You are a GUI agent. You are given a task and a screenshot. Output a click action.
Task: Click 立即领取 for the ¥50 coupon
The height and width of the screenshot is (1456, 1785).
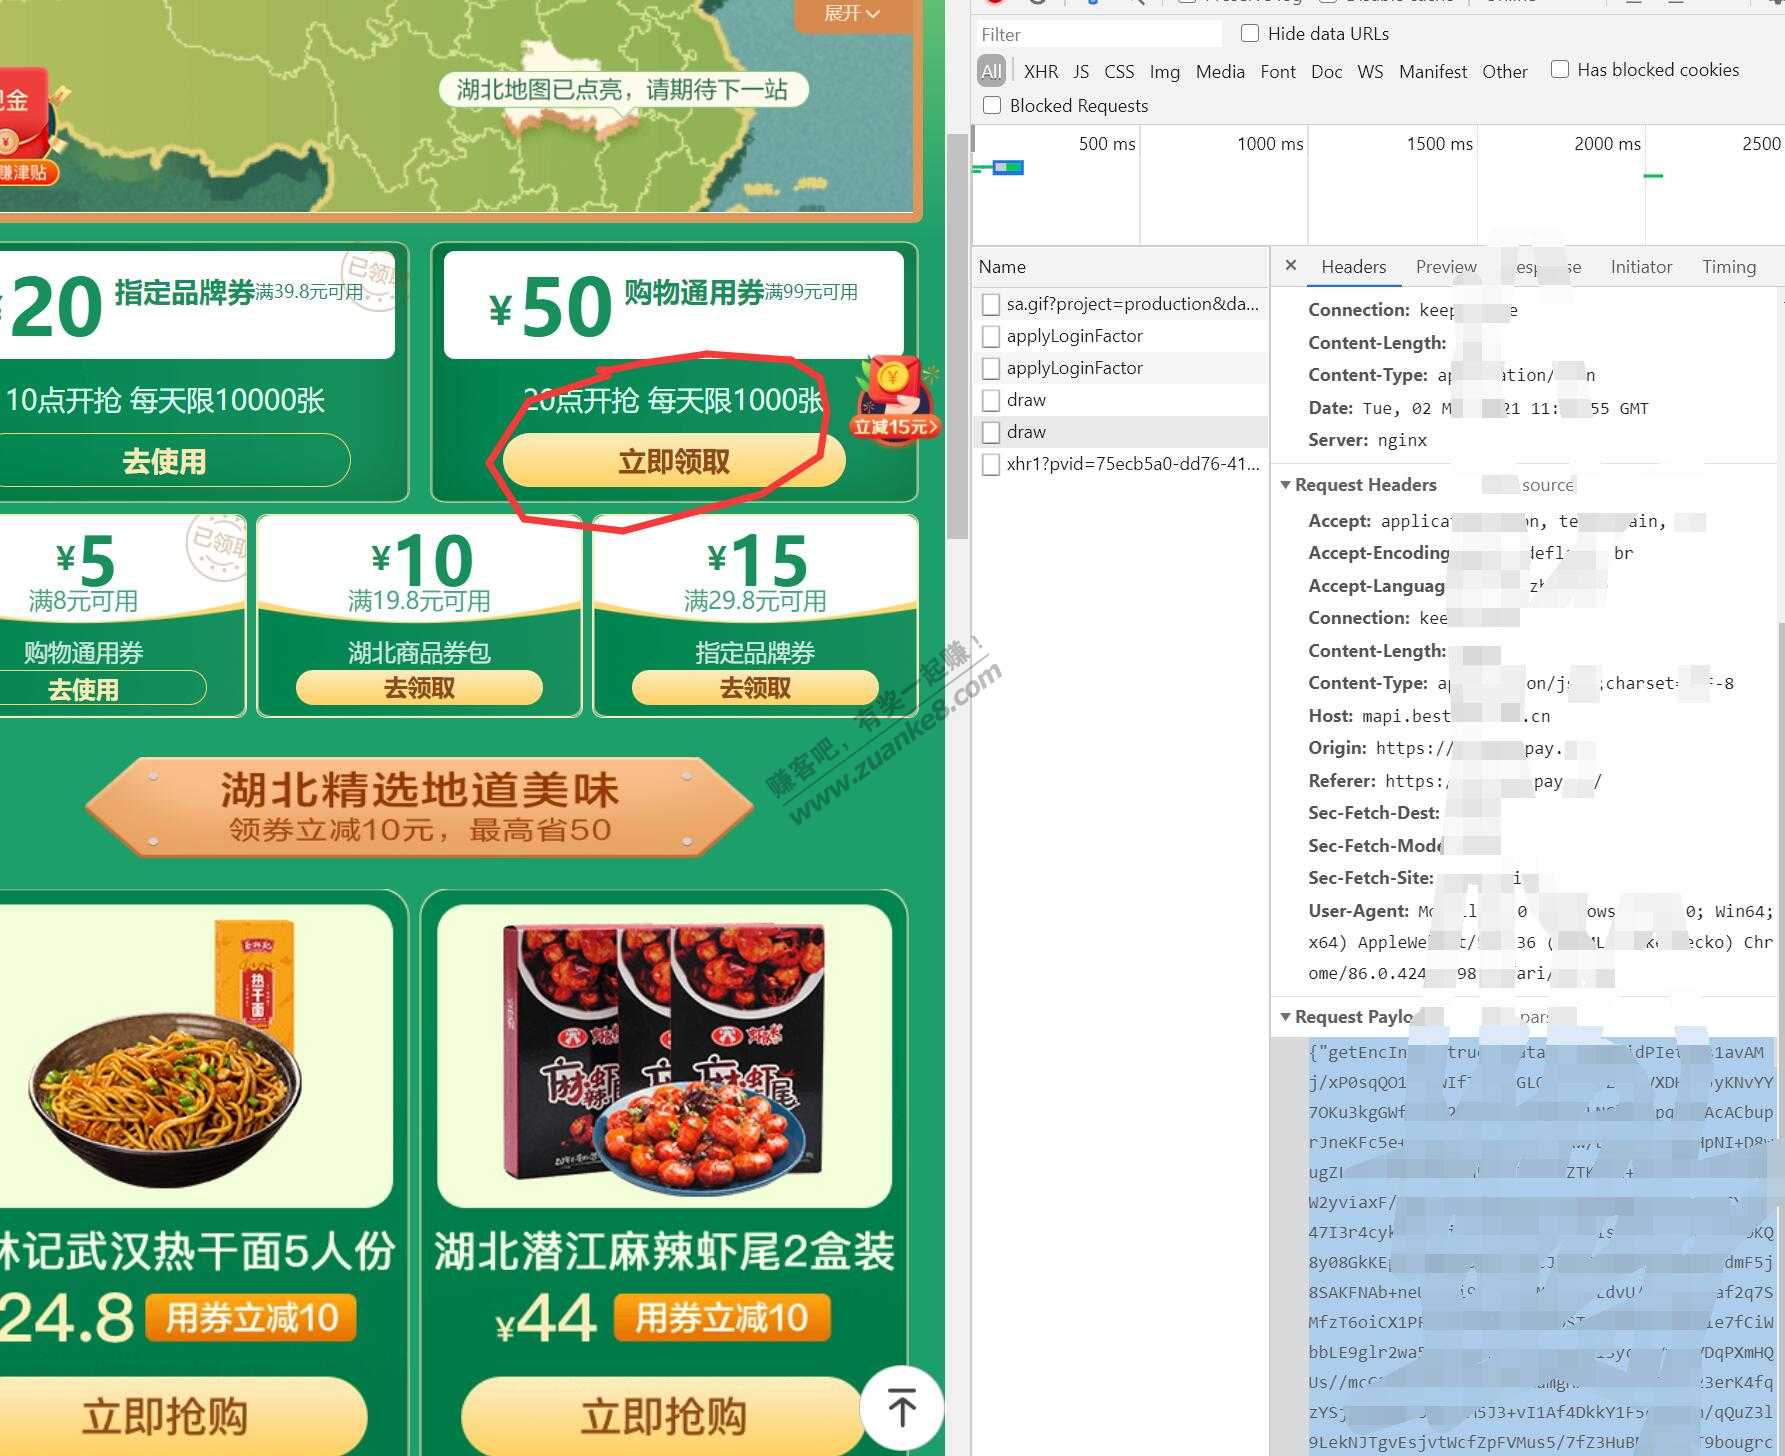(674, 461)
